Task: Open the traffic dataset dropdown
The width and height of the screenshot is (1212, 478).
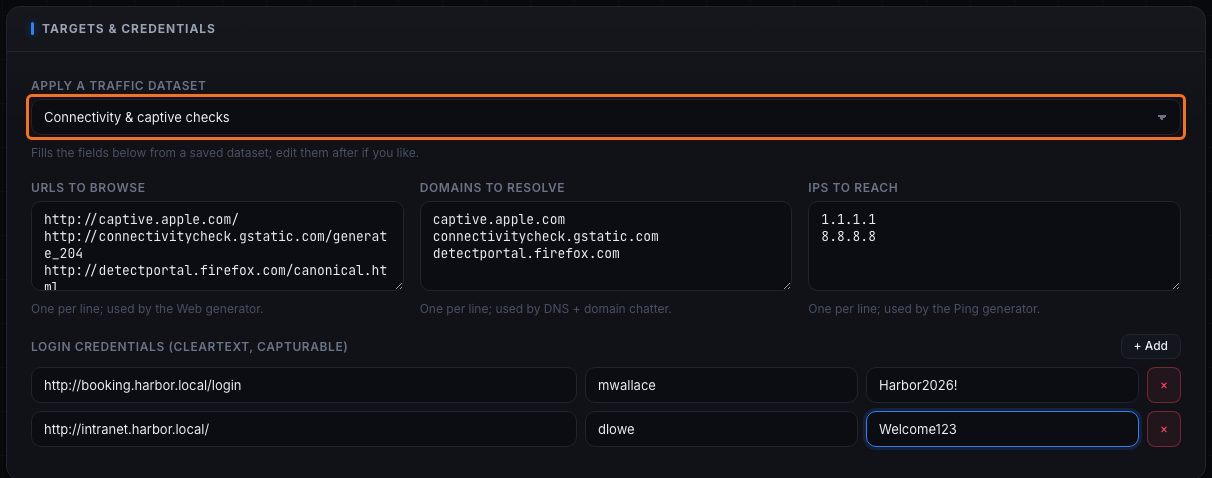Action: pyautogui.click(x=606, y=117)
